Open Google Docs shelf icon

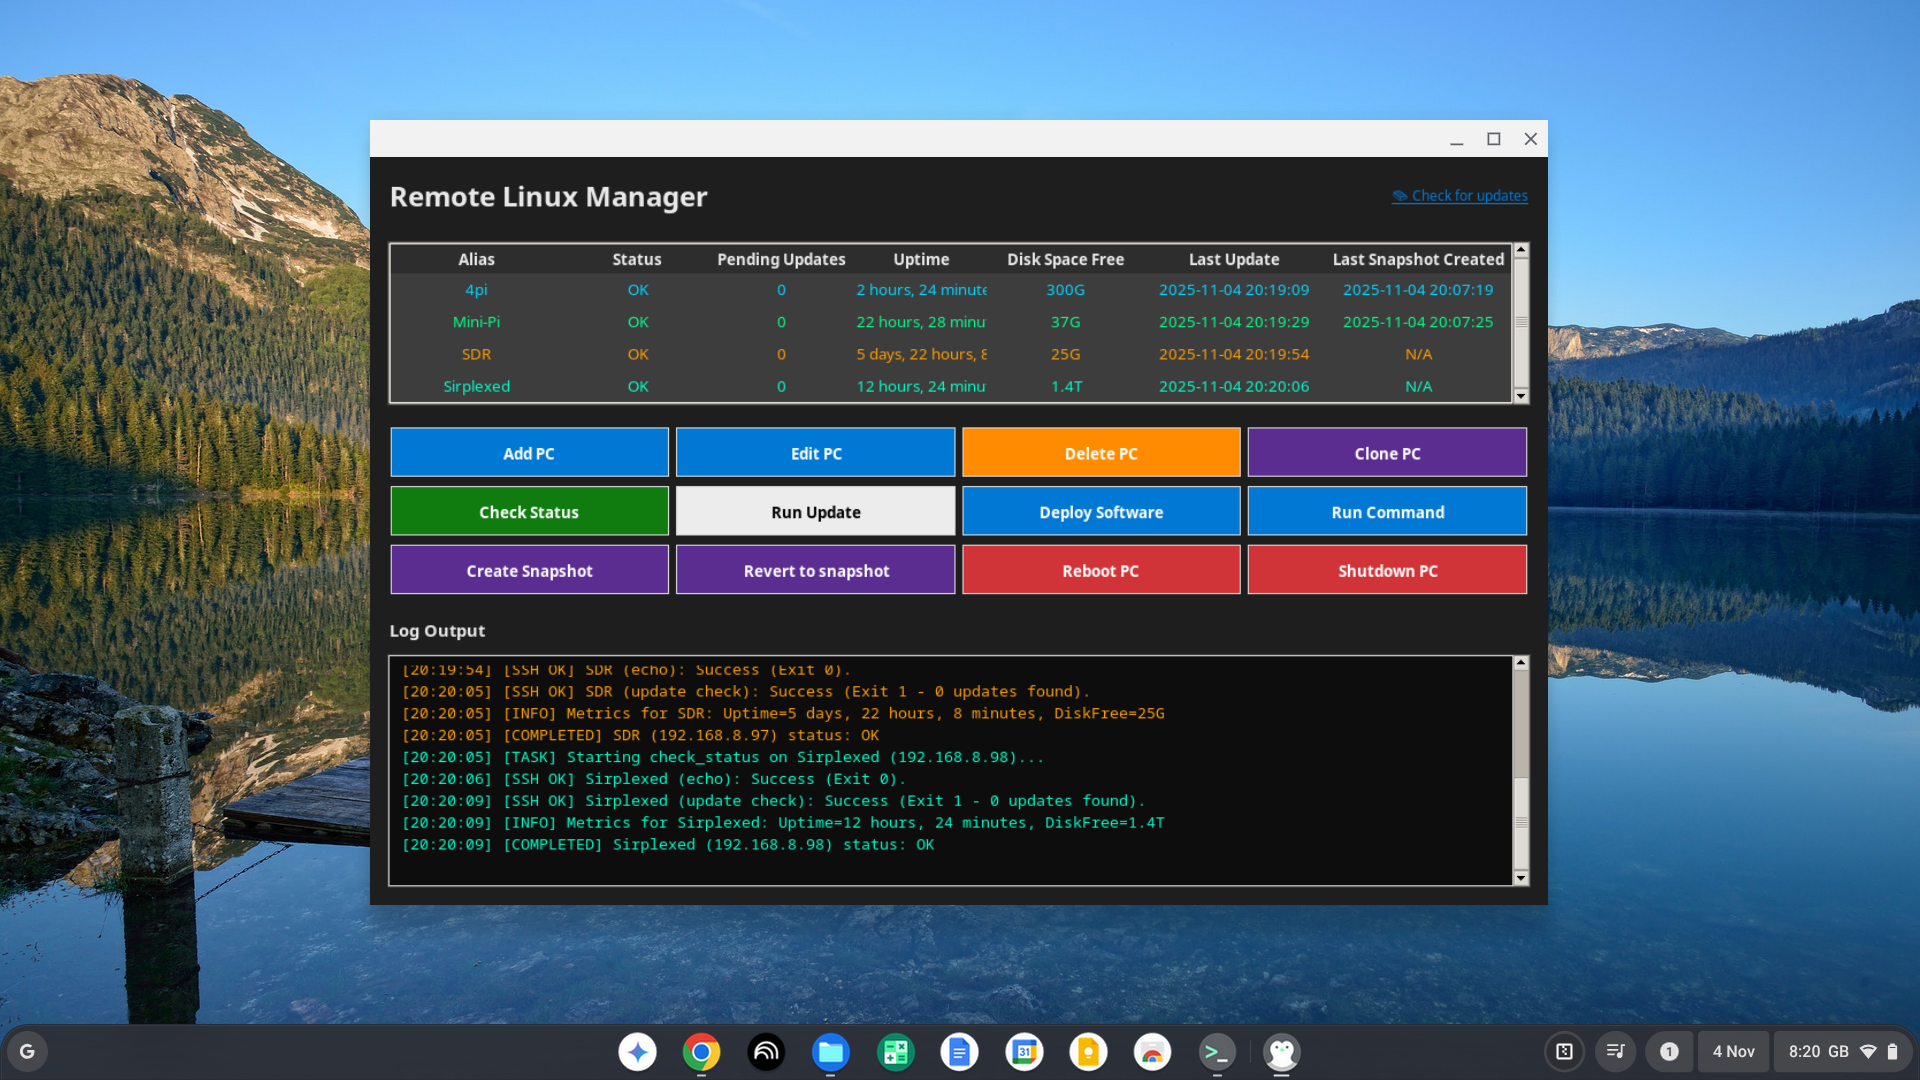tap(959, 1052)
